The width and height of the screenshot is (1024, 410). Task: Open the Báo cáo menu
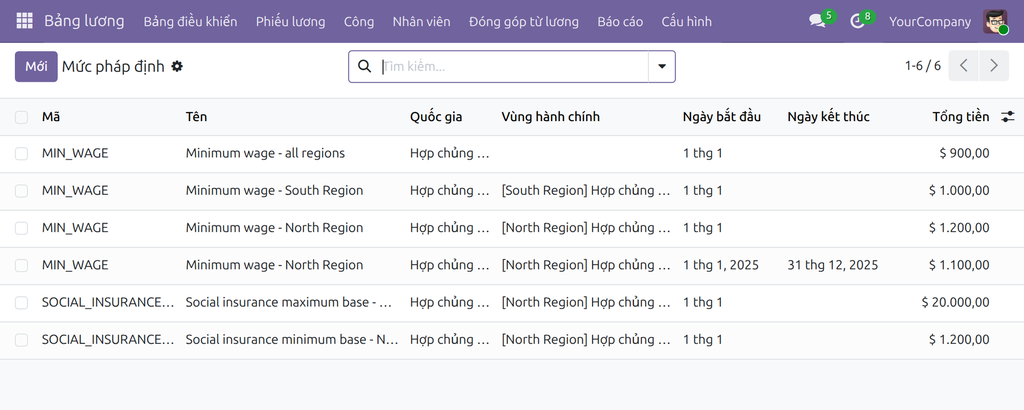click(x=620, y=22)
